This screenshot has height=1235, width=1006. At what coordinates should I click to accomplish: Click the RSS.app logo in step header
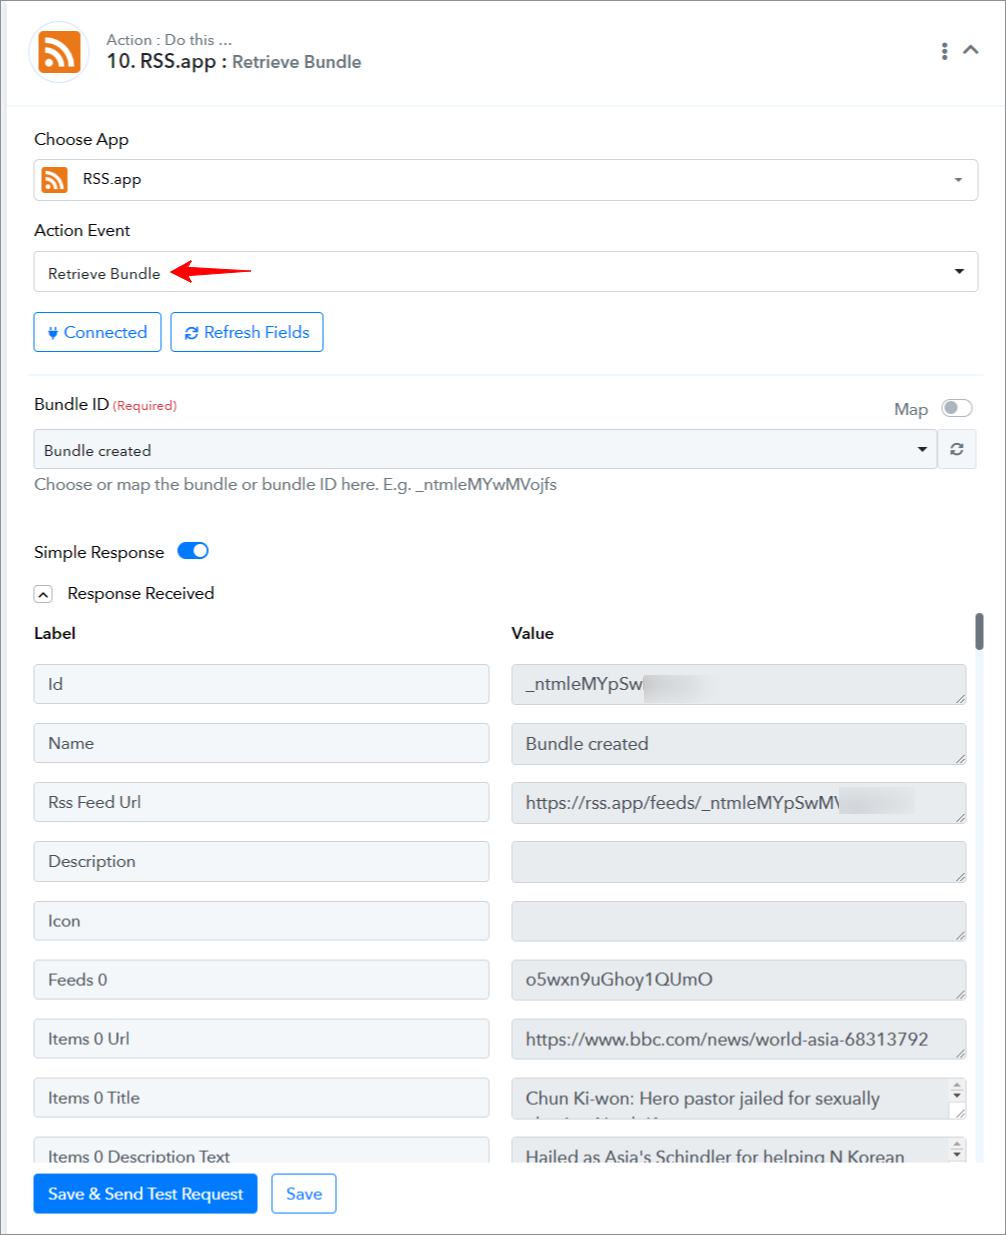pyautogui.click(x=59, y=52)
